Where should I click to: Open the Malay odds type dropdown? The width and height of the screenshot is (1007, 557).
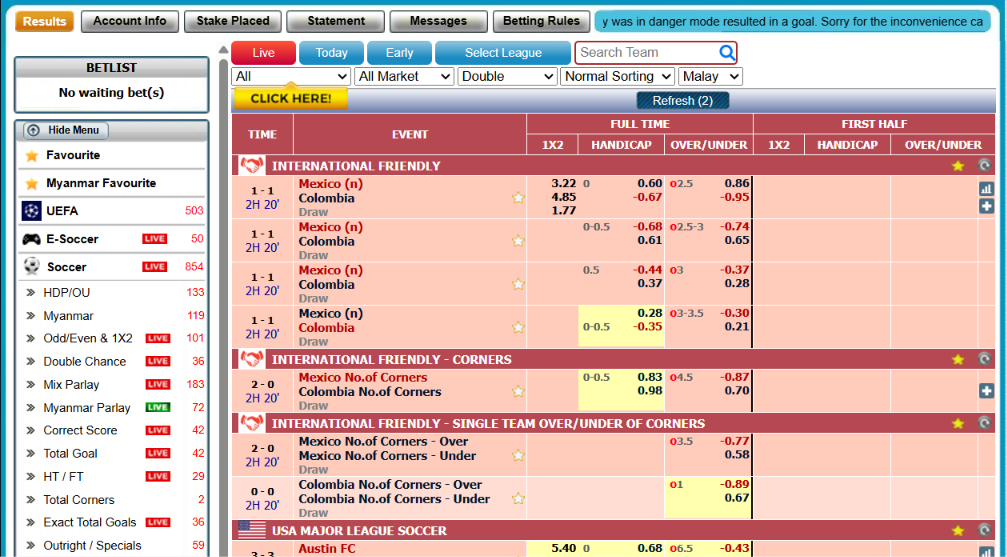710,76
